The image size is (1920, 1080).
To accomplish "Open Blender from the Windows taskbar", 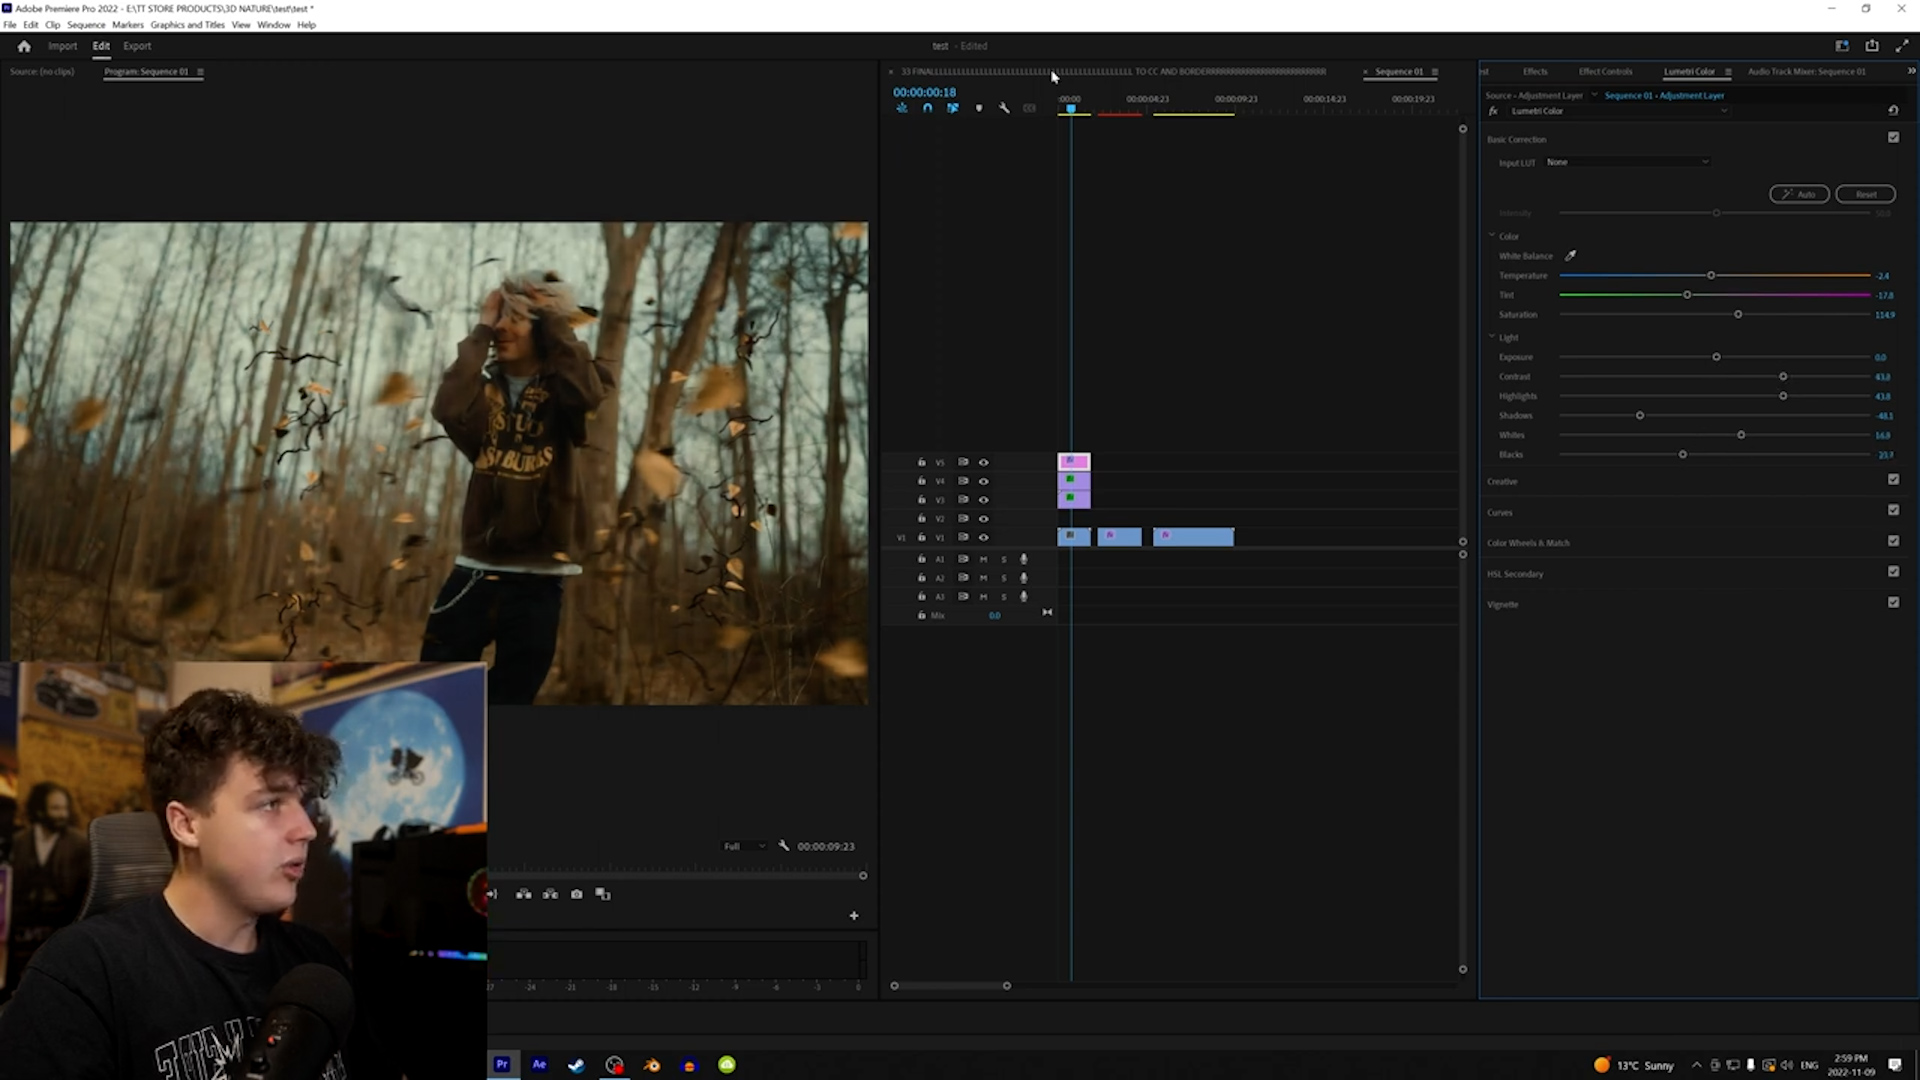I will pyautogui.click(x=652, y=1065).
